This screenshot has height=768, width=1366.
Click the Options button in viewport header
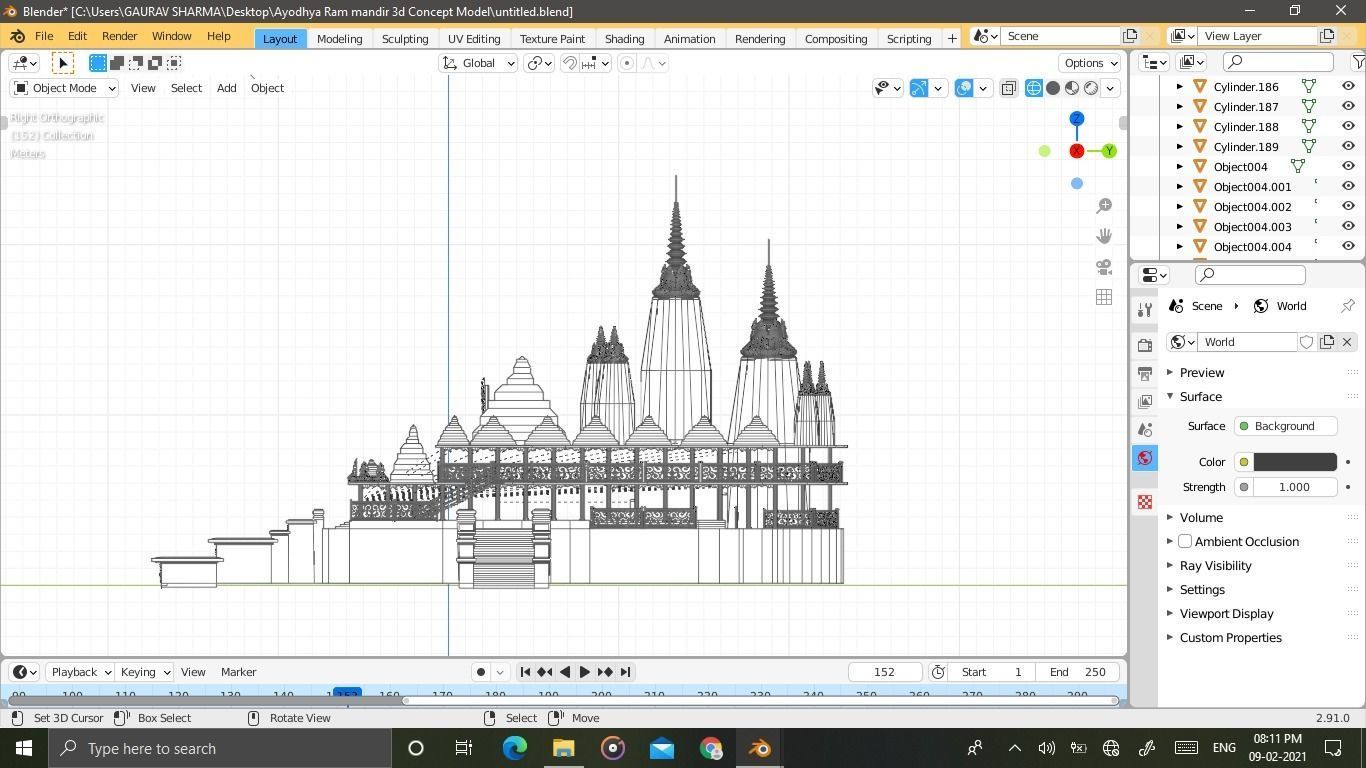(x=1088, y=62)
